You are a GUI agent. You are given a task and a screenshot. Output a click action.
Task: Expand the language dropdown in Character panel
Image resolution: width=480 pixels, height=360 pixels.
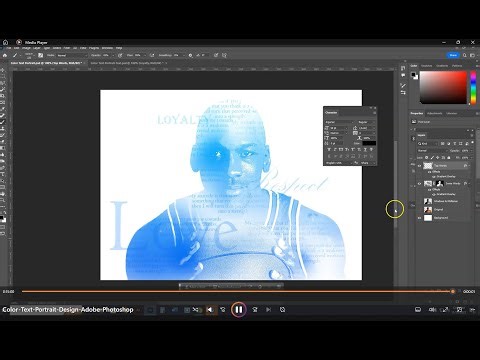point(339,163)
